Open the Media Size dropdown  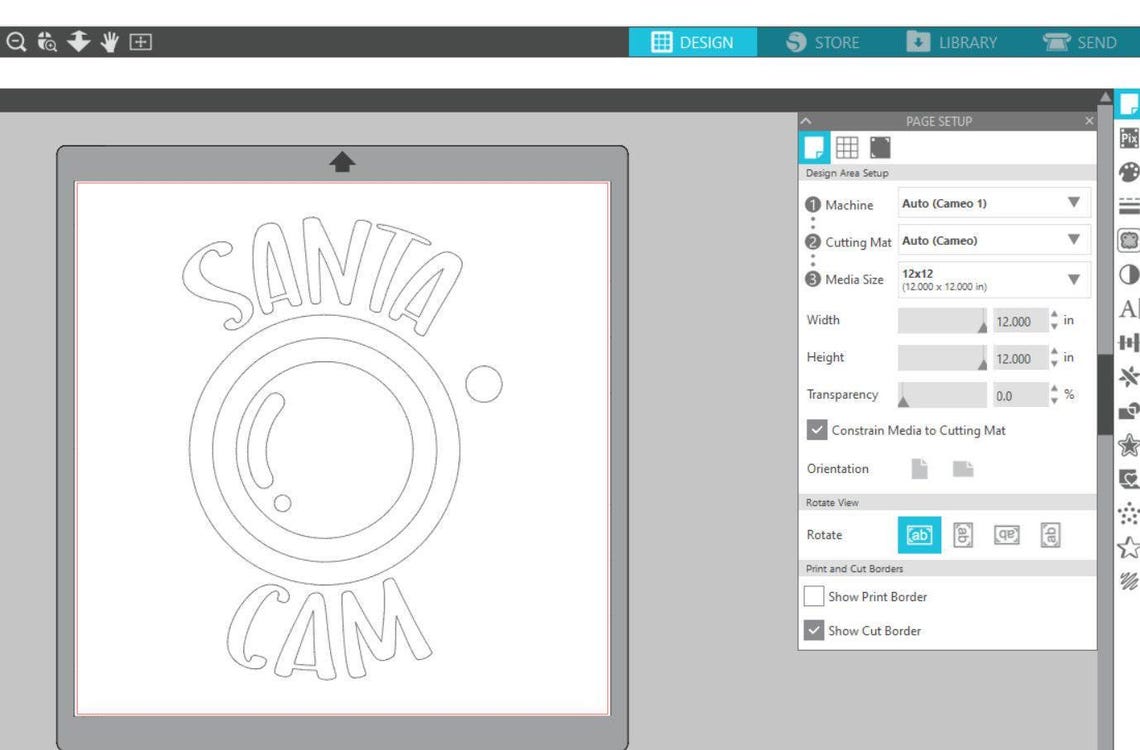pyautogui.click(x=994, y=280)
